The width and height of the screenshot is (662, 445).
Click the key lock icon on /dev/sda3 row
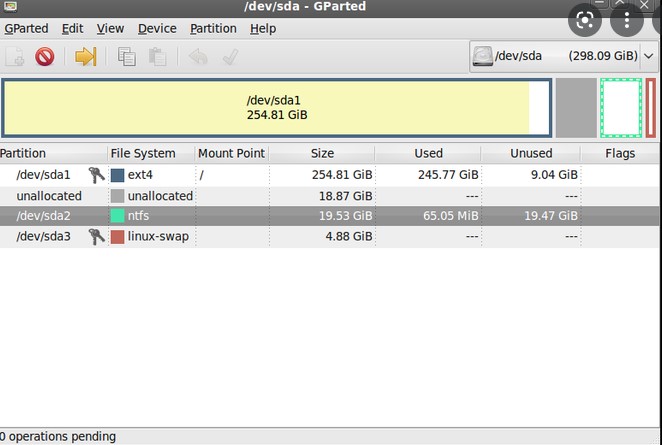pyautogui.click(x=96, y=236)
